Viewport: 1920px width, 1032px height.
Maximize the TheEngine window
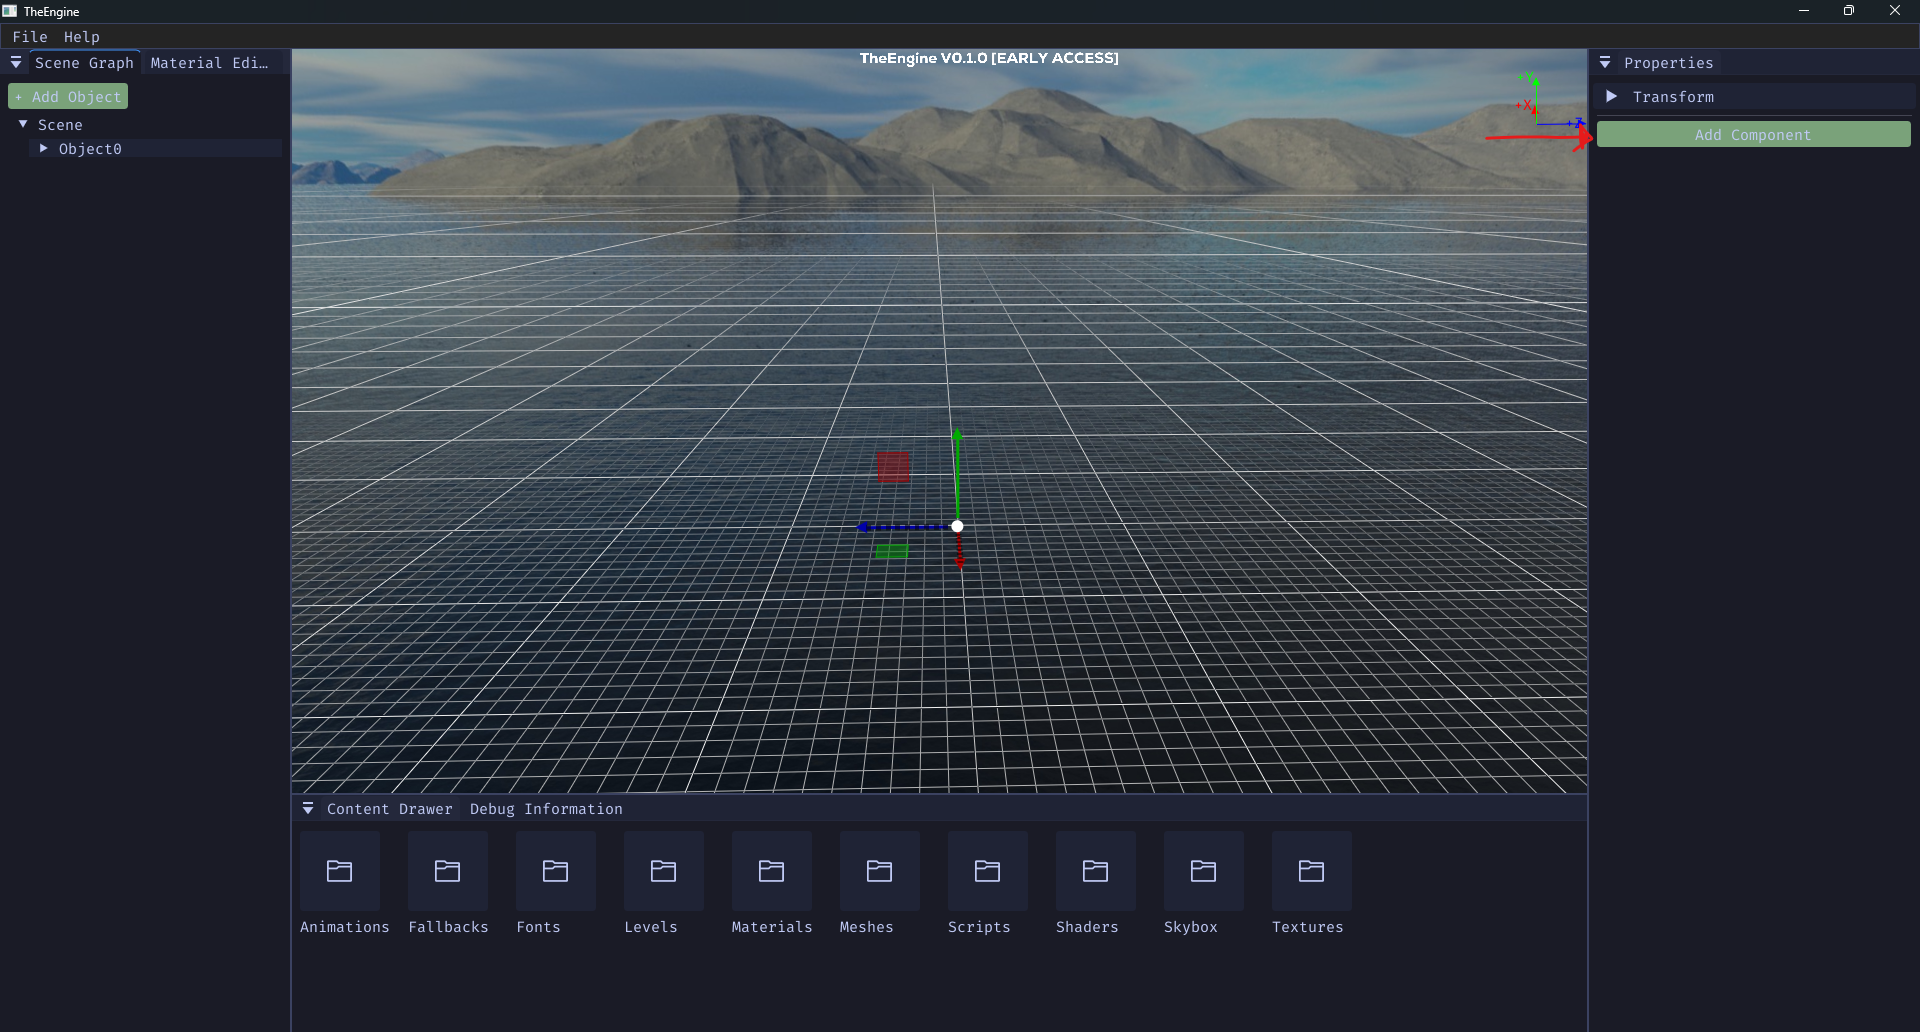1849,11
